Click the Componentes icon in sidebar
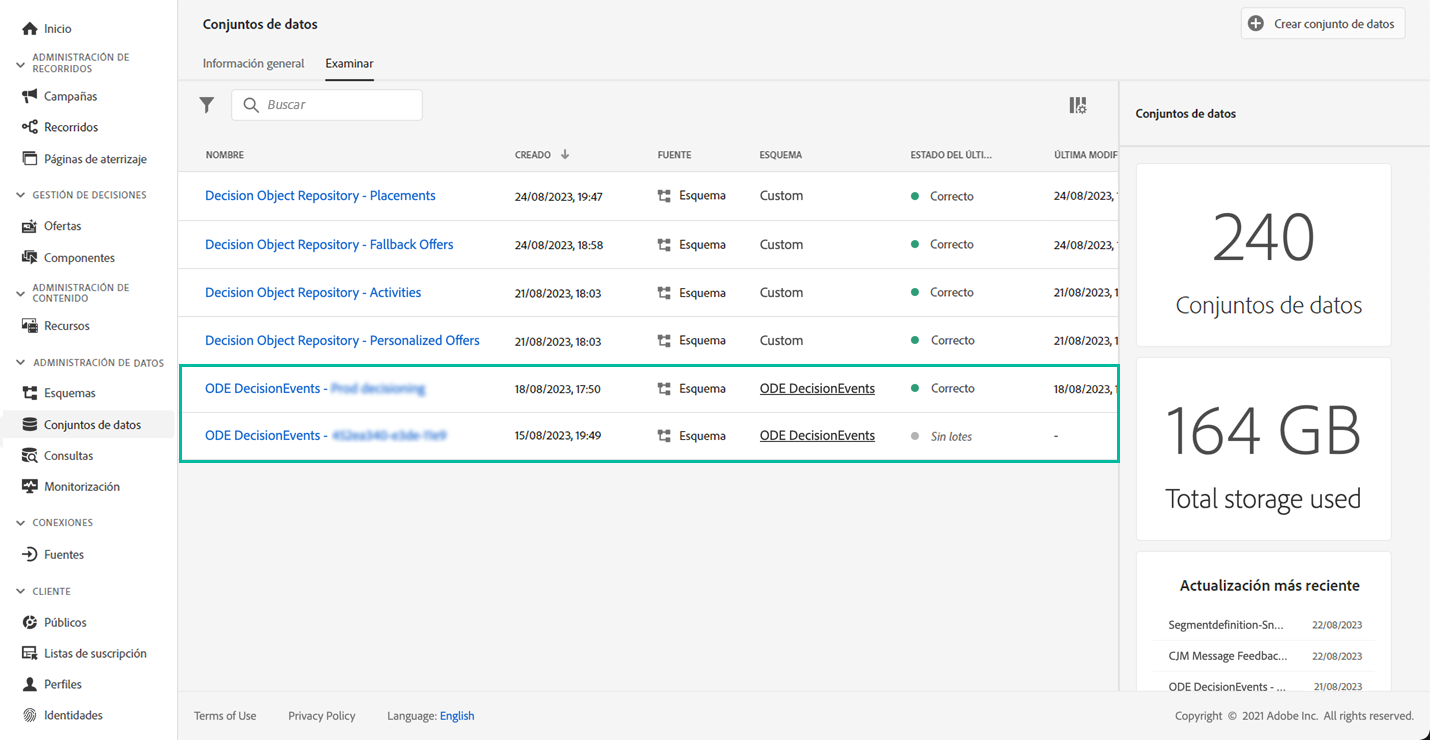The width and height of the screenshot is (1430, 740). (x=30, y=257)
